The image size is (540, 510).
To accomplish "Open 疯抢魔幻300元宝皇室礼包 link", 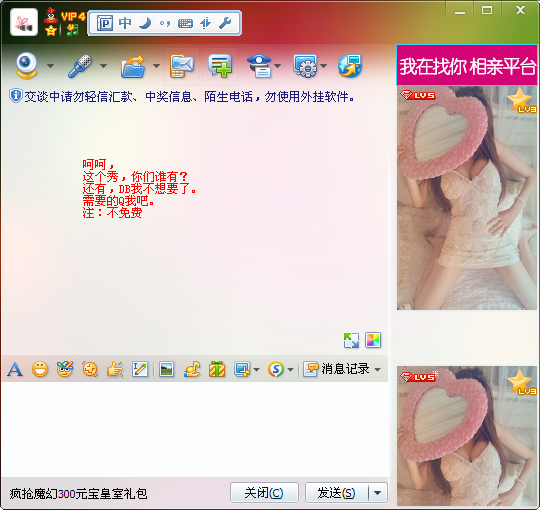I will click(x=78, y=494).
